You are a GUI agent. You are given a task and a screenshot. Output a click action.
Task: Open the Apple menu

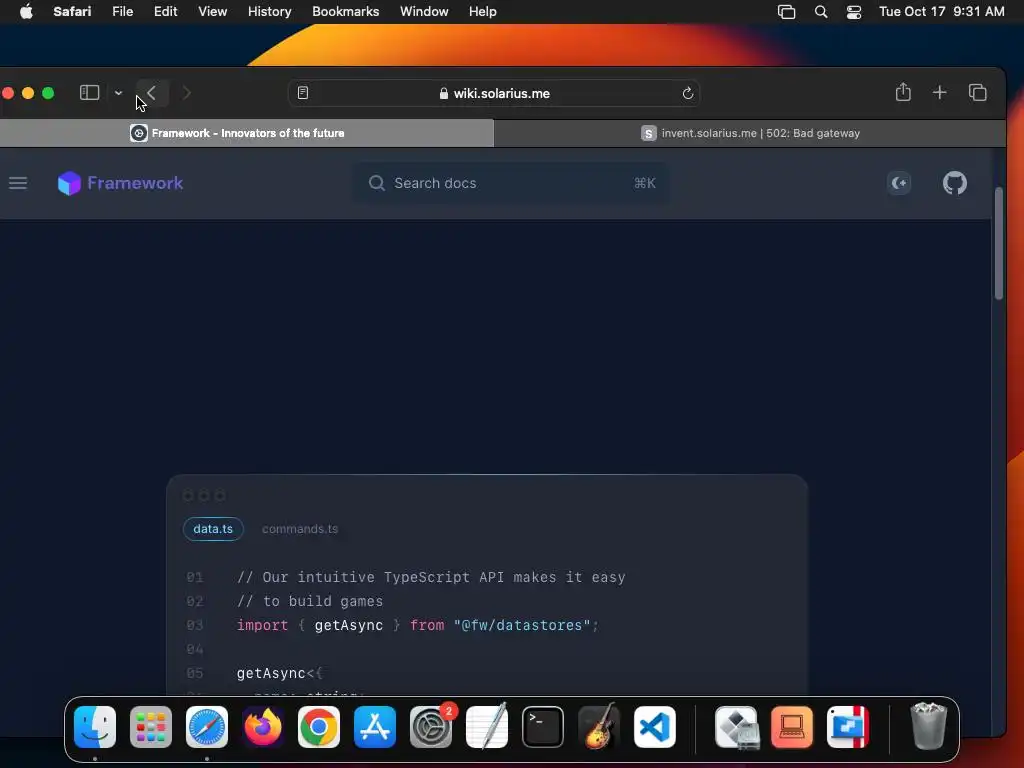(26, 12)
